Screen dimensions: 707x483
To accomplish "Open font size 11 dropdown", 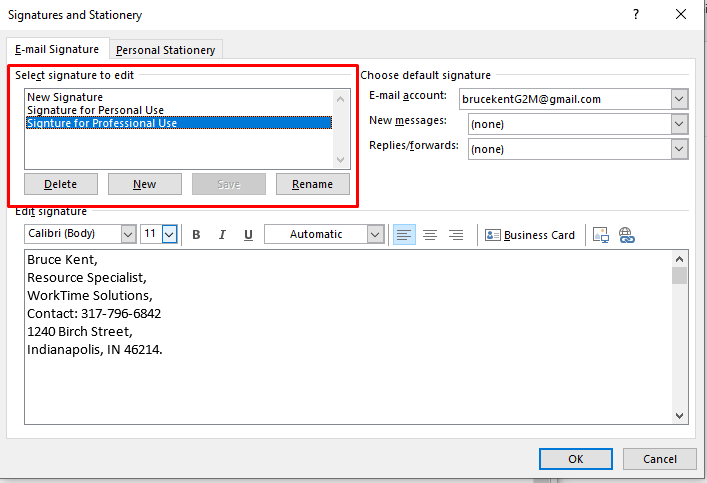I will (169, 234).
